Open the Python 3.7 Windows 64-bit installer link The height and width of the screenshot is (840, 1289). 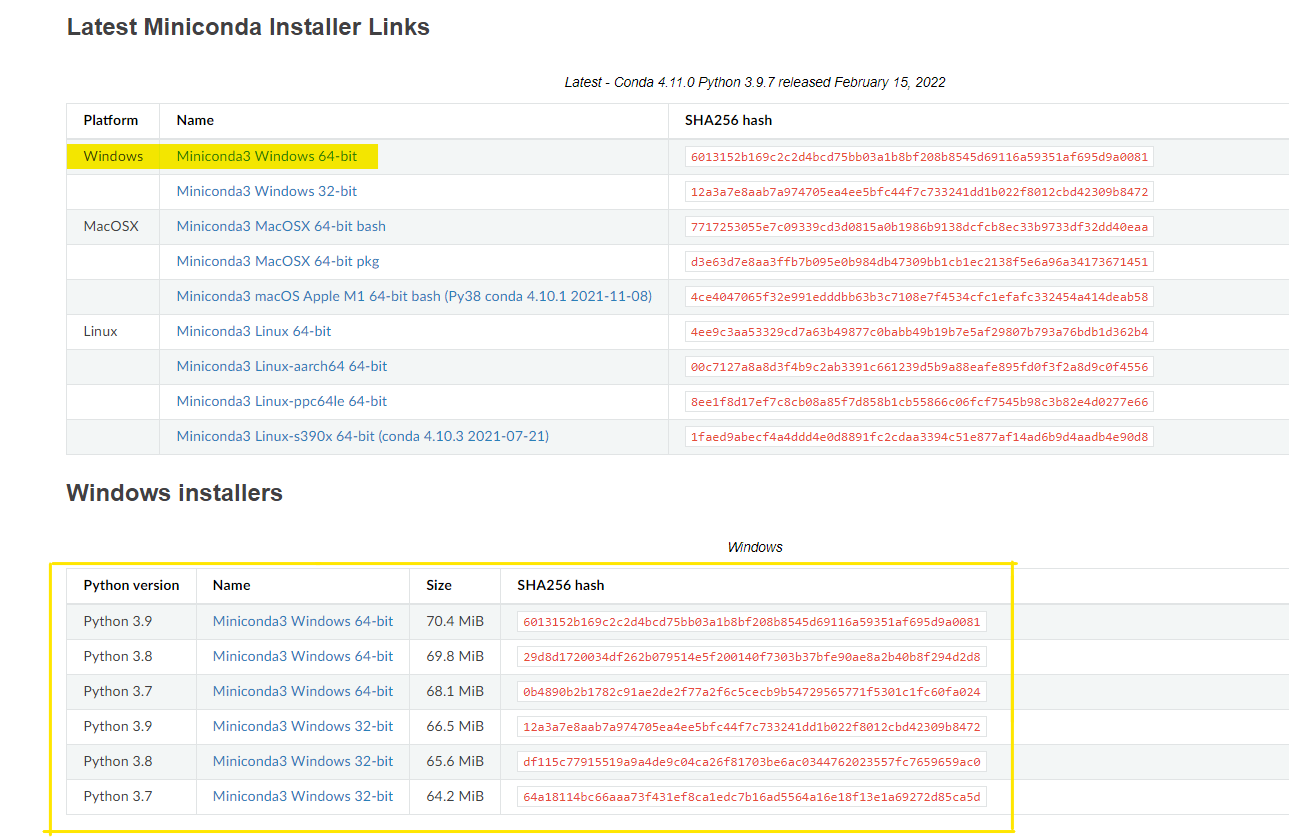tap(302, 691)
